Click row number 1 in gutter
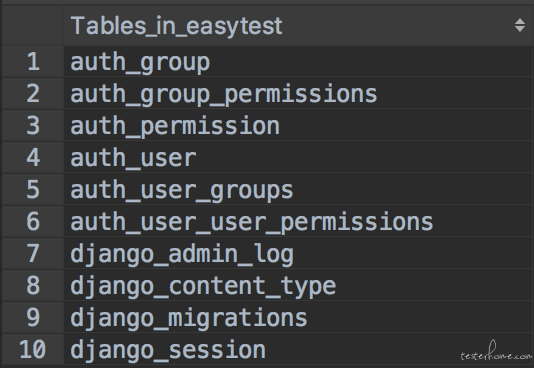 coord(33,62)
